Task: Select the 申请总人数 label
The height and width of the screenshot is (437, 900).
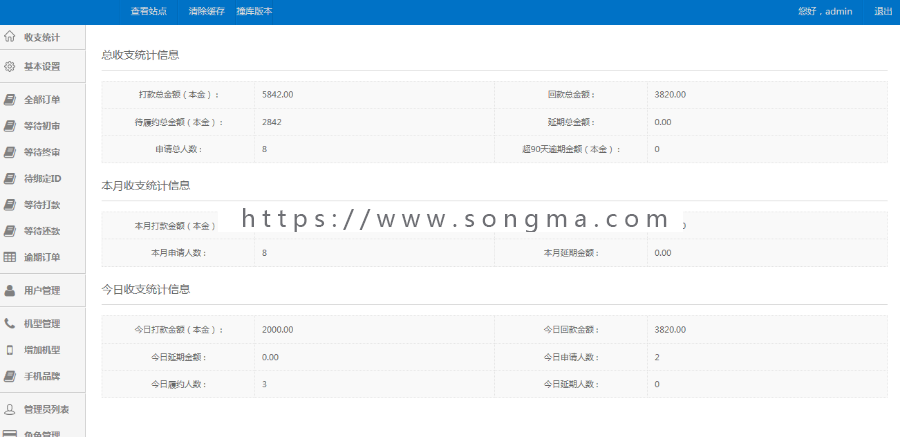Action: (179, 149)
